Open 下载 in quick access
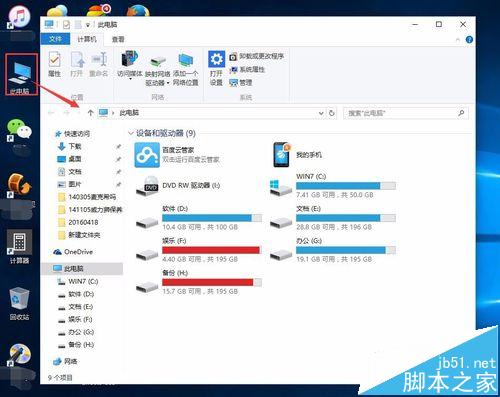 tap(69, 146)
